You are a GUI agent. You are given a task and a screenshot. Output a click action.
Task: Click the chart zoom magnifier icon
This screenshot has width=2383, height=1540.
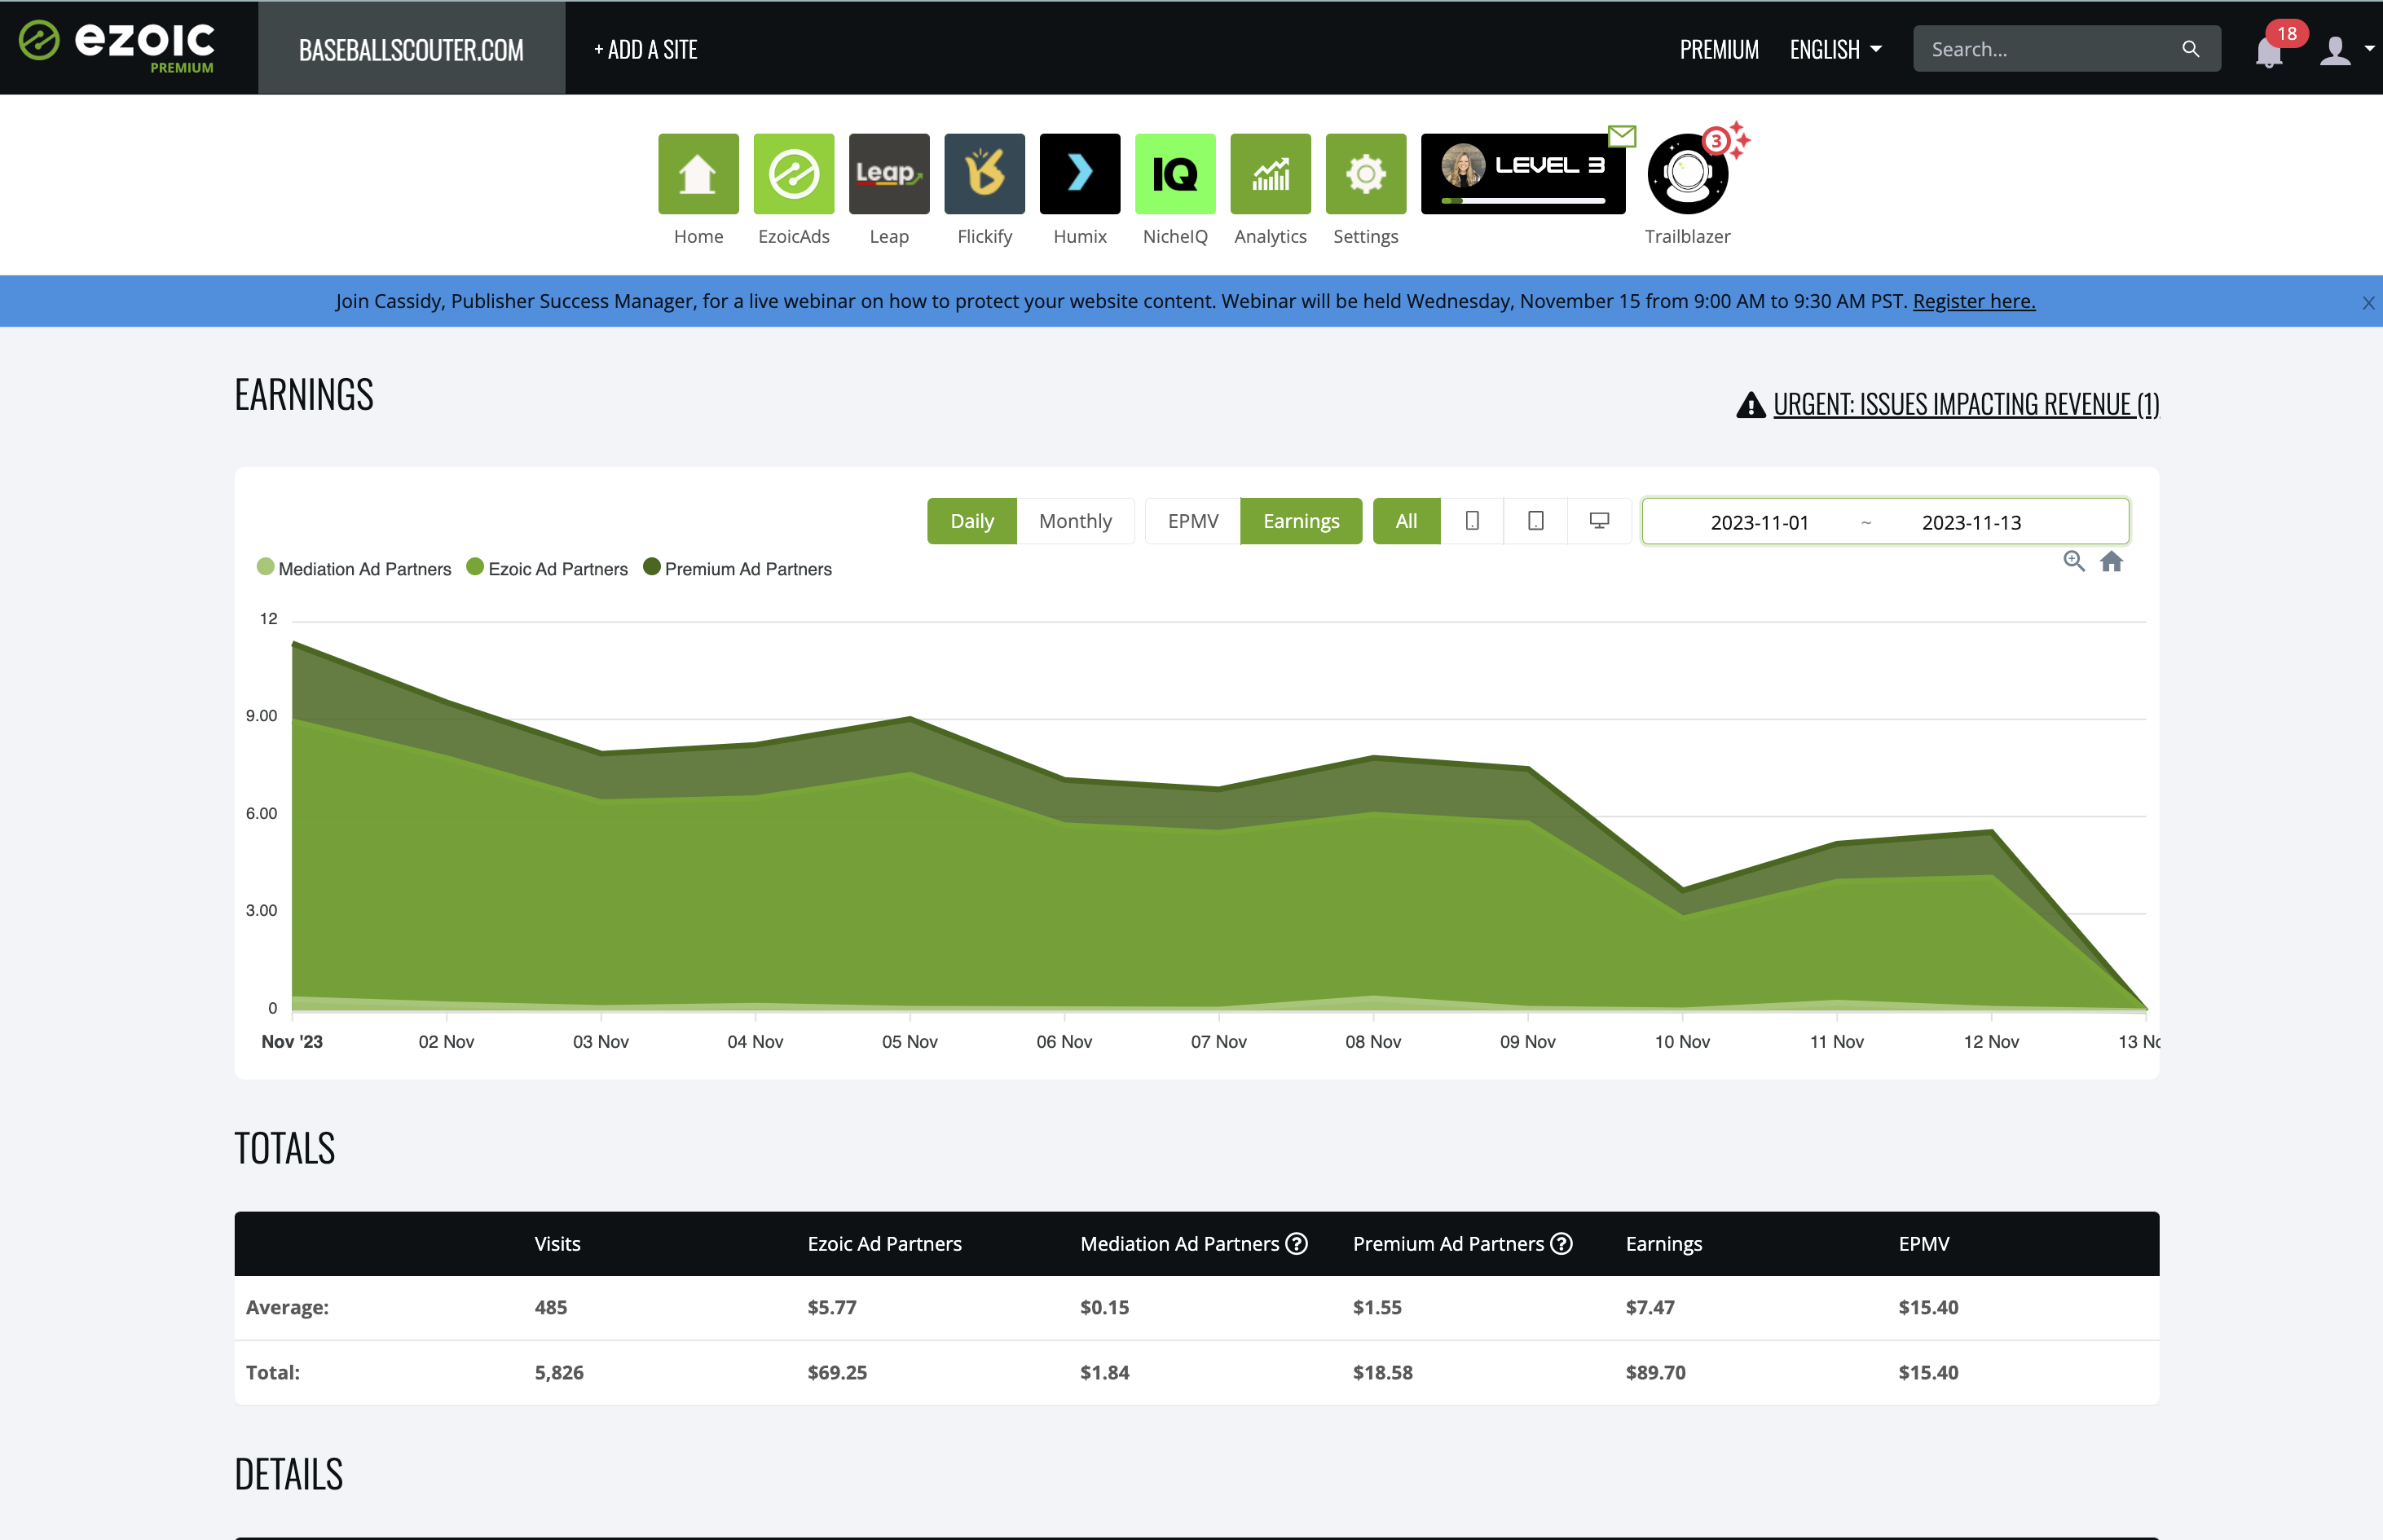(x=2074, y=561)
